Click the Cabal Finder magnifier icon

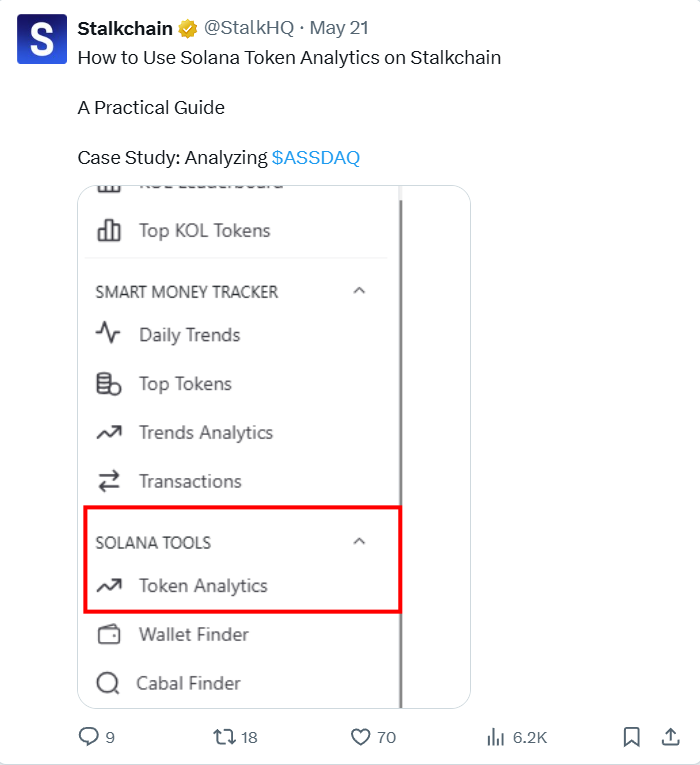tap(108, 683)
